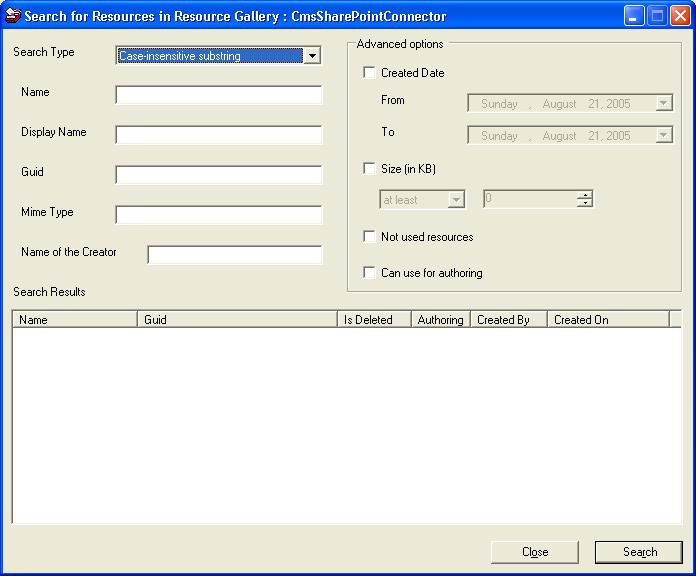696x576 pixels.
Task: Click the Close button
Action: pyautogui.click(x=535, y=552)
